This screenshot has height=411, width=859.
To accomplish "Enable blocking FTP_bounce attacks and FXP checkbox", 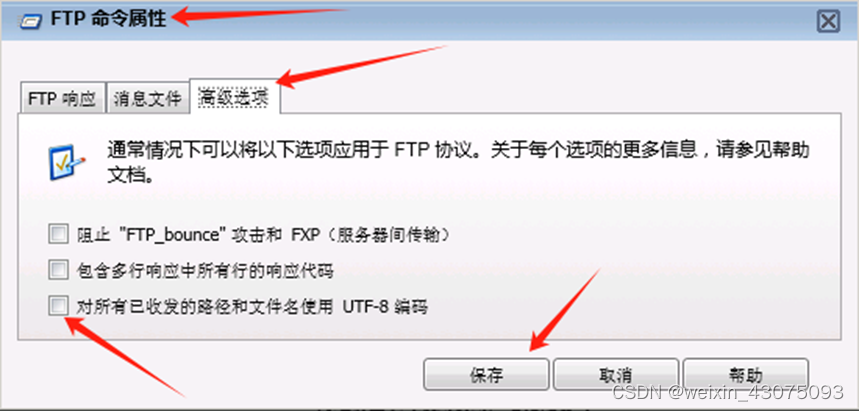I will [58, 234].
